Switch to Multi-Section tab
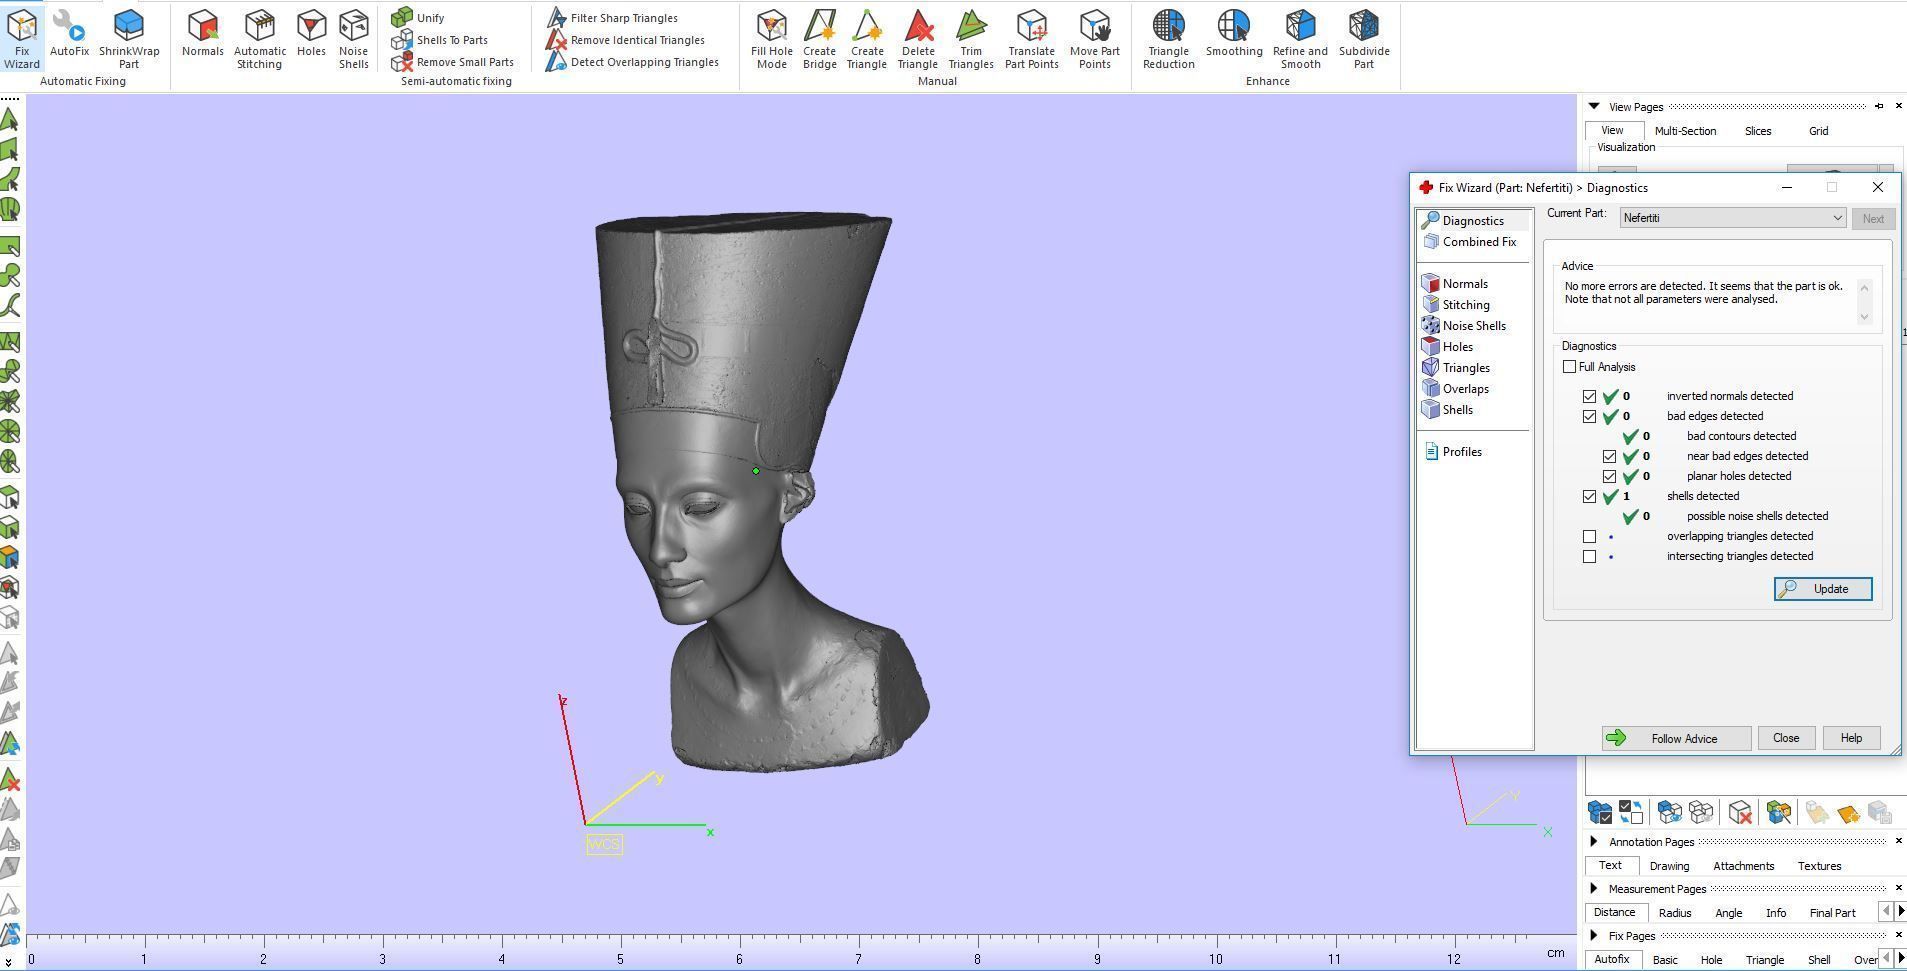Screen dimensions: 1907x971 click(x=1685, y=131)
